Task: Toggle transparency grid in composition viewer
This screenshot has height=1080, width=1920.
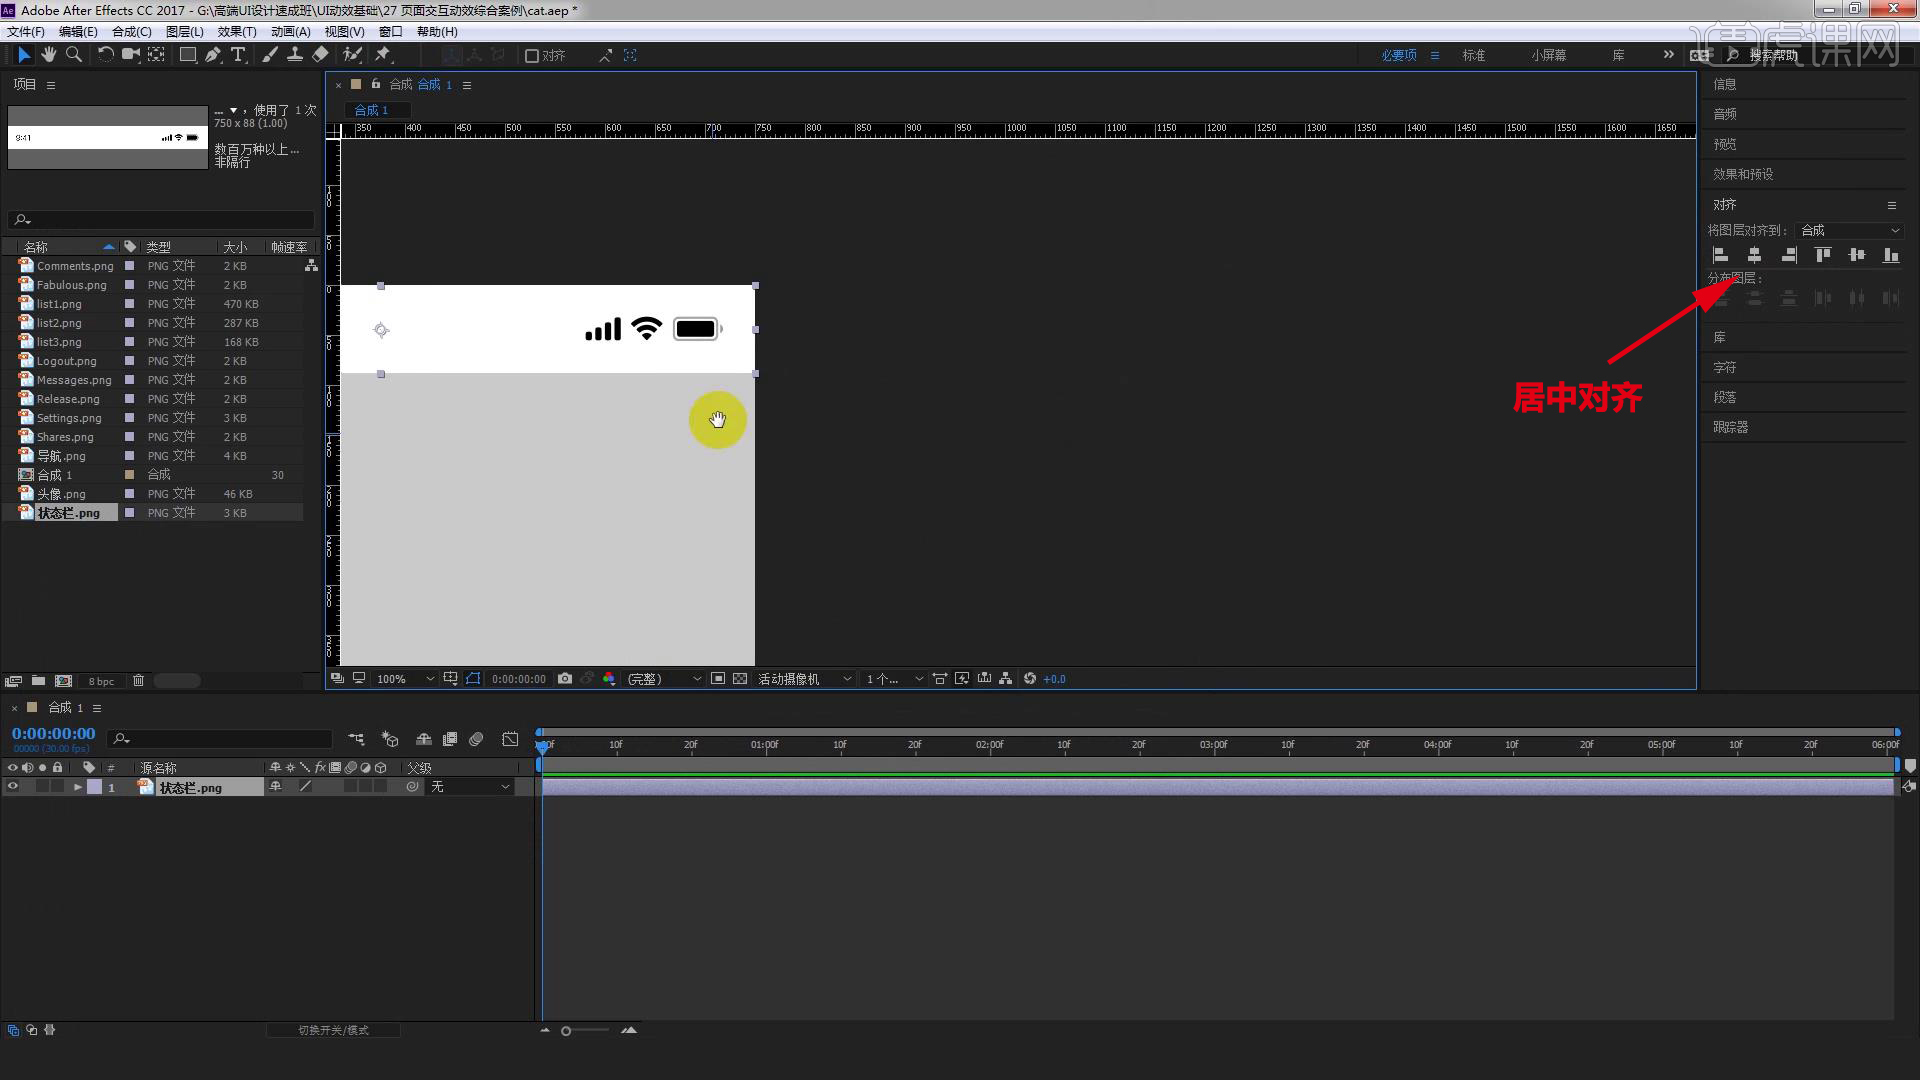Action: [x=740, y=679]
